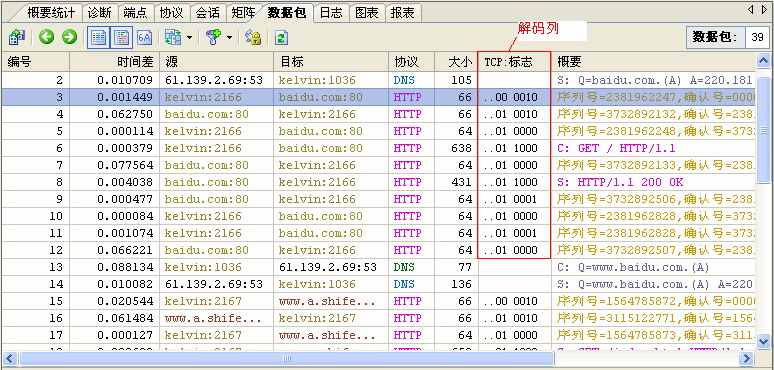Click the packet count field showing 39
This screenshot has height=370, width=774.
(x=757, y=37)
